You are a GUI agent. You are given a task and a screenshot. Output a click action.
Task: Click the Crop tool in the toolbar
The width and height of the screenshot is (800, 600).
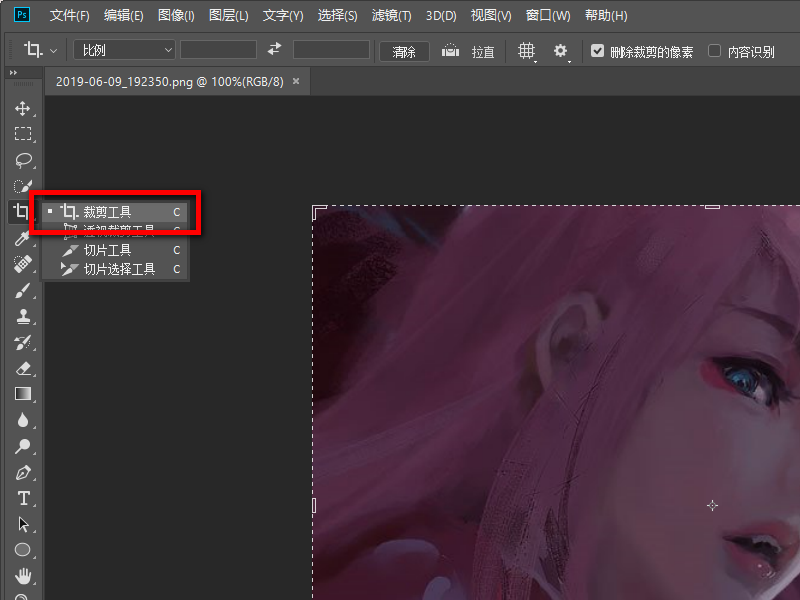20,211
